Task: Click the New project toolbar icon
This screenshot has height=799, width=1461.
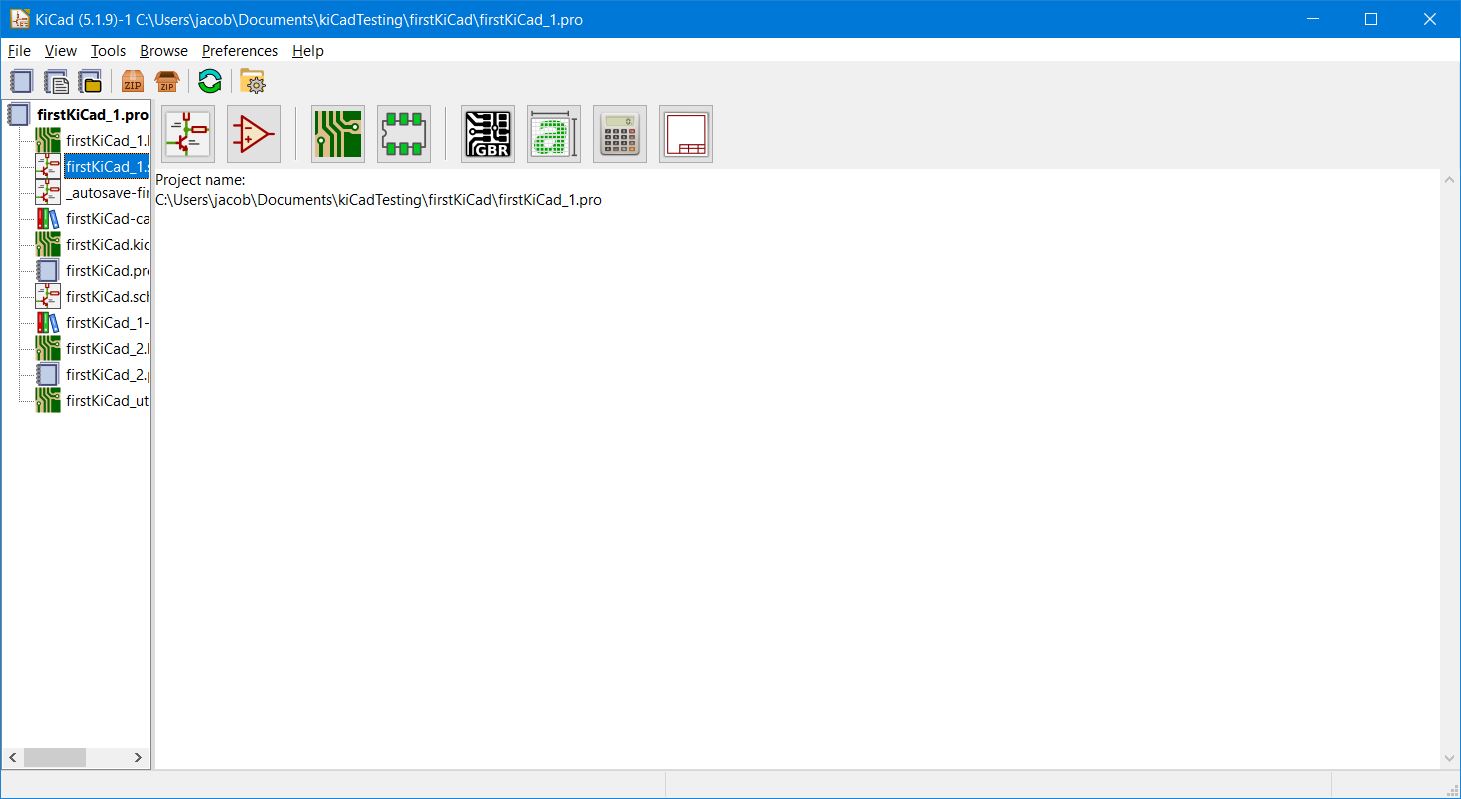Action: pyautogui.click(x=21, y=82)
